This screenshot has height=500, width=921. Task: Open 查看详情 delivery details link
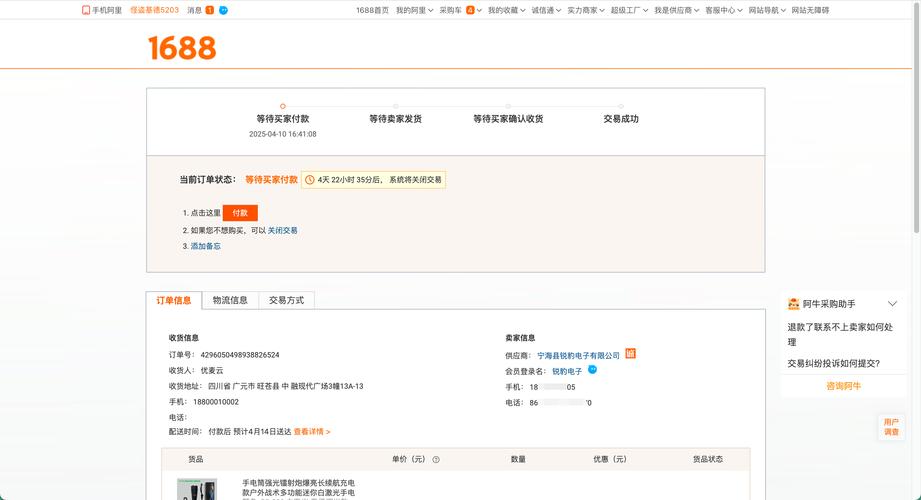[x=312, y=431]
